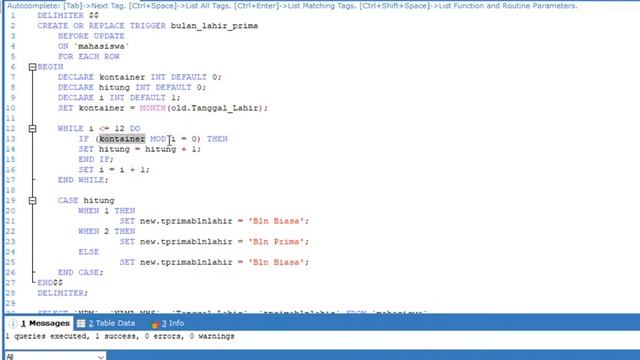Click SET i = i + 1 line

point(114,169)
